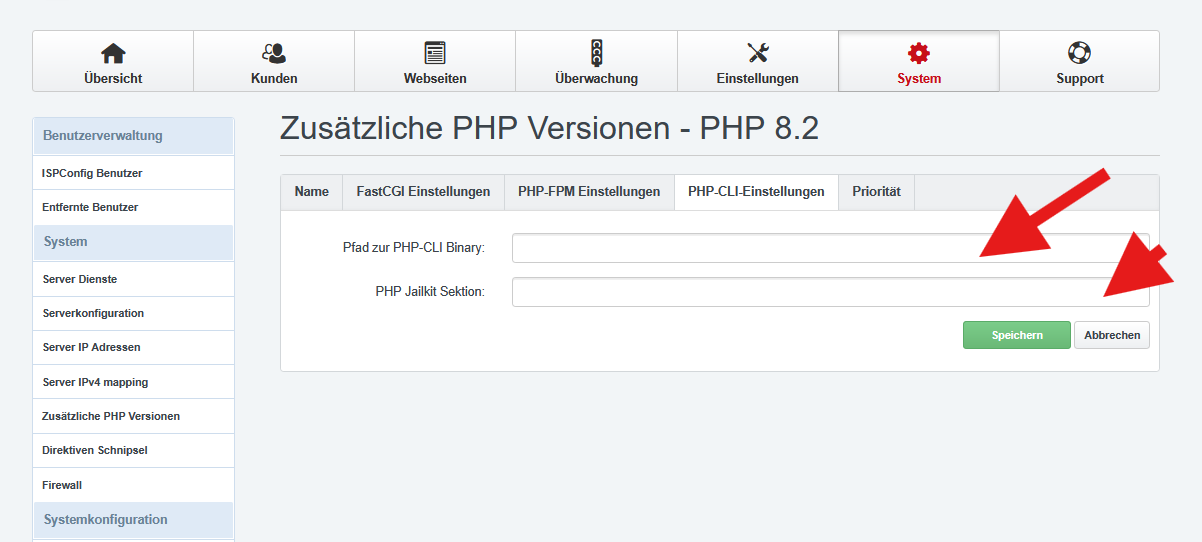Image resolution: width=1202 pixels, height=542 pixels.
Task: Click the System gear icon
Action: click(x=919, y=53)
